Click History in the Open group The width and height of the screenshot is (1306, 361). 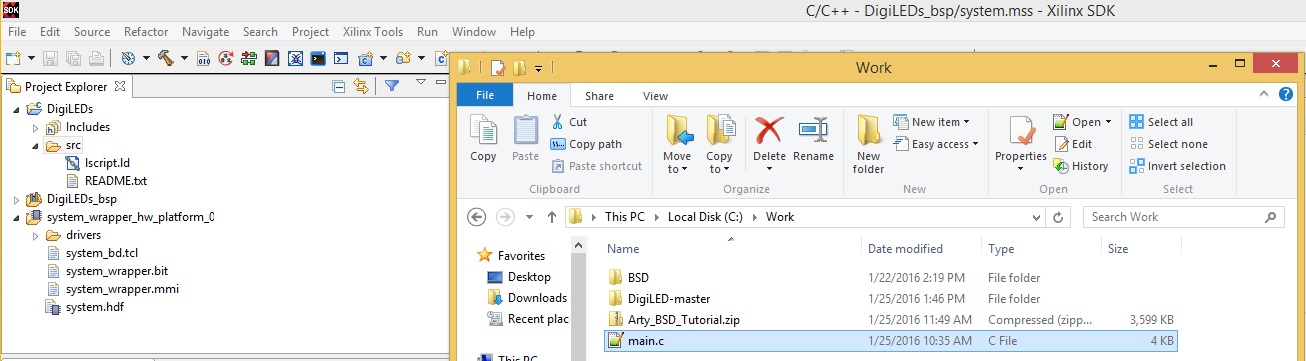point(1081,166)
